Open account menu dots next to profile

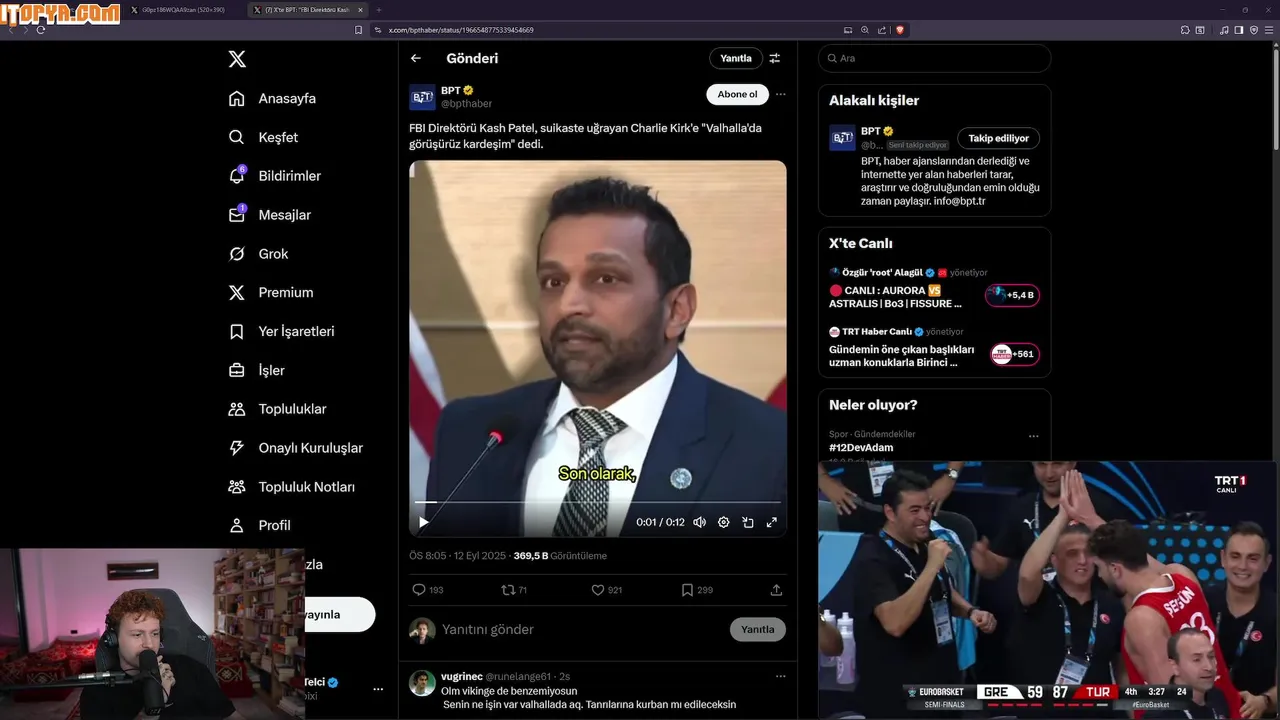point(378,689)
